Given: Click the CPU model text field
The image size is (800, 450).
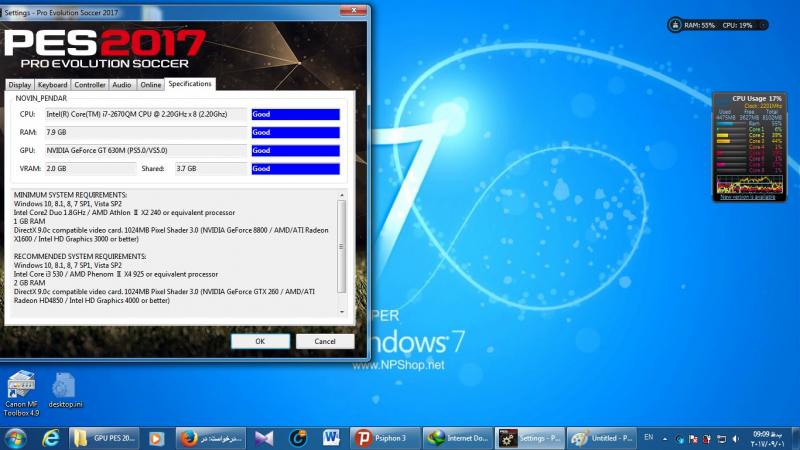Looking at the screenshot, I should pos(146,114).
